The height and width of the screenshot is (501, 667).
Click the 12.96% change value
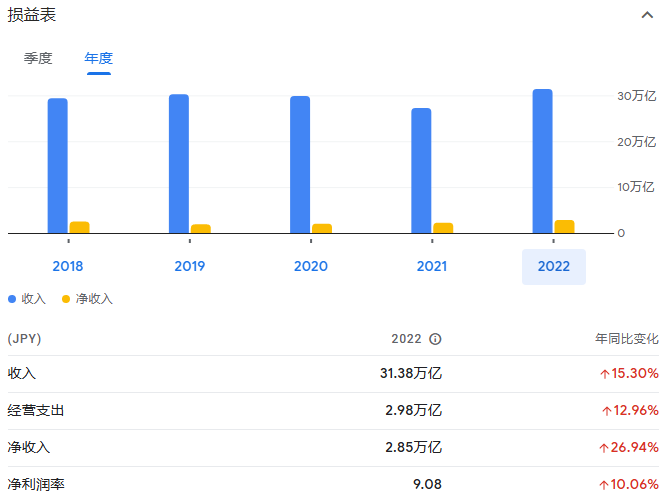click(x=630, y=410)
